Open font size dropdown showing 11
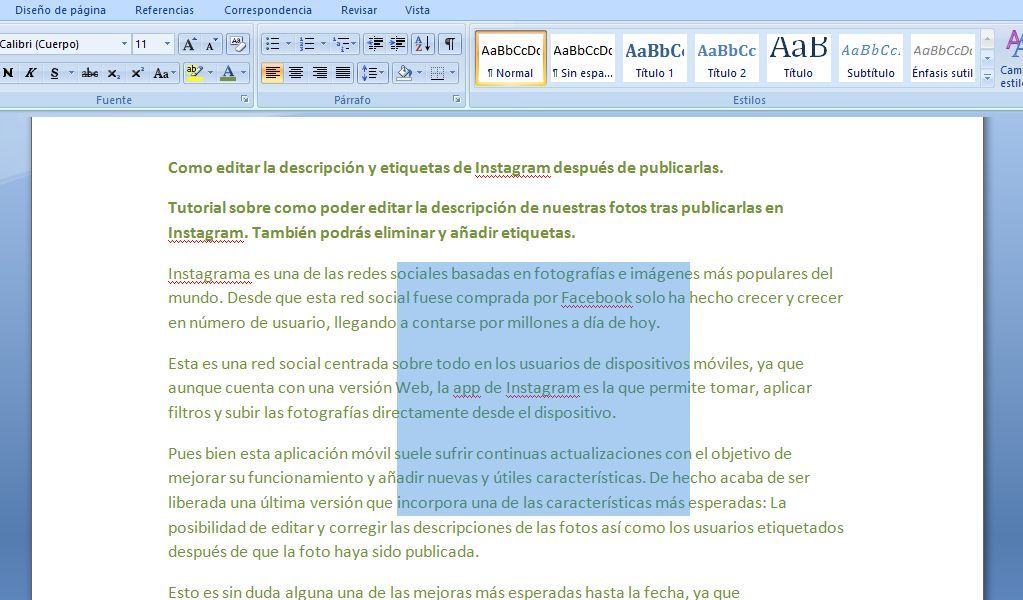 click(167, 44)
